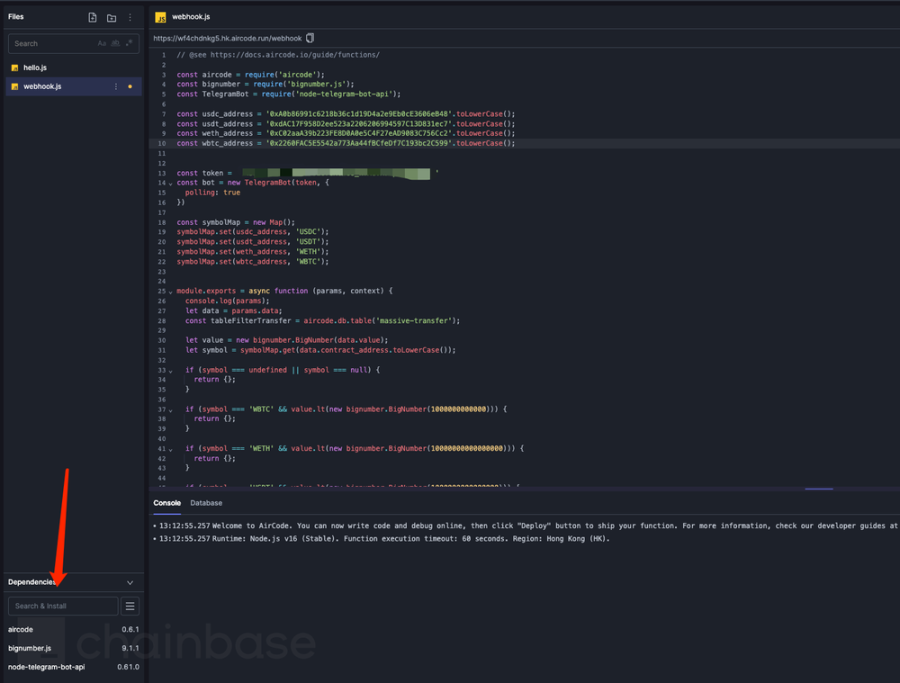The width and height of the screenshot is (900, 683).
Task: Toggle match case in file search
Action: 102,44
